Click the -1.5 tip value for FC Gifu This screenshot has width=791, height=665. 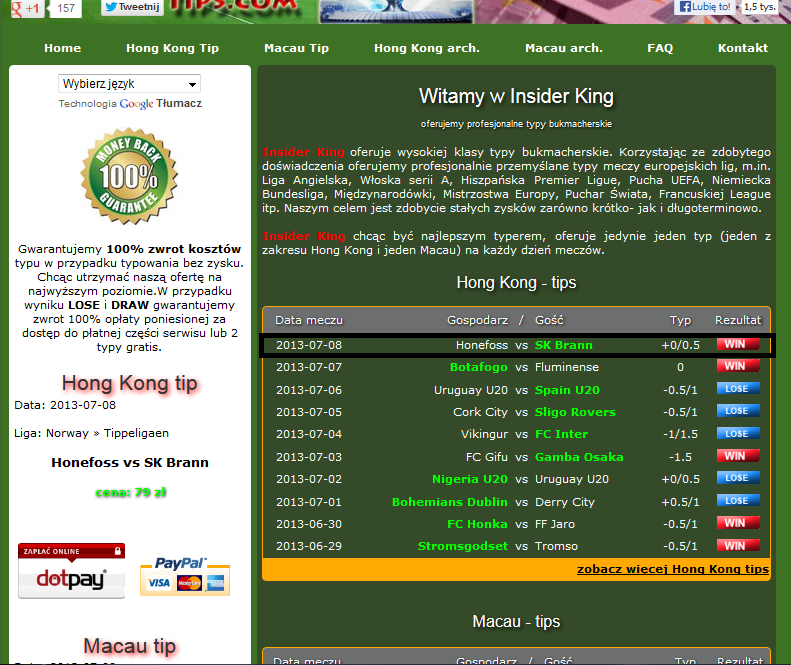(680, 457)
